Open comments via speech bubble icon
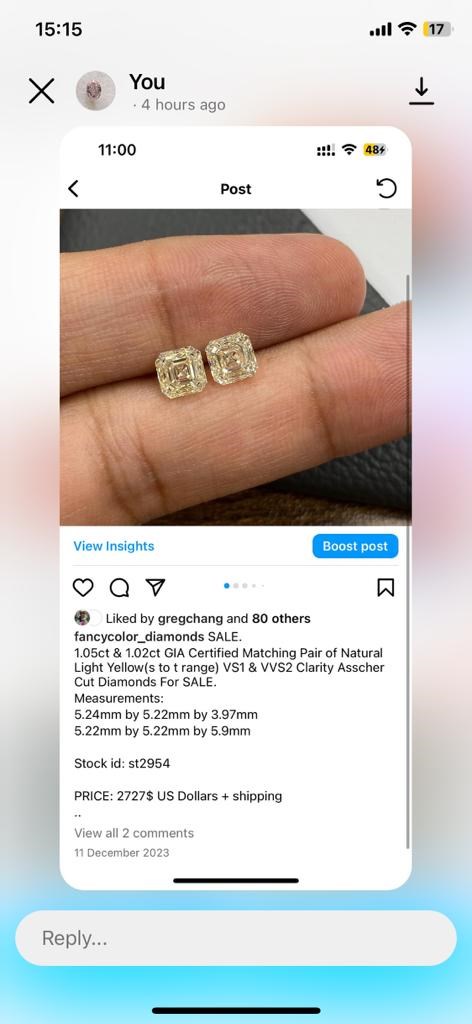 pos(119,588)
